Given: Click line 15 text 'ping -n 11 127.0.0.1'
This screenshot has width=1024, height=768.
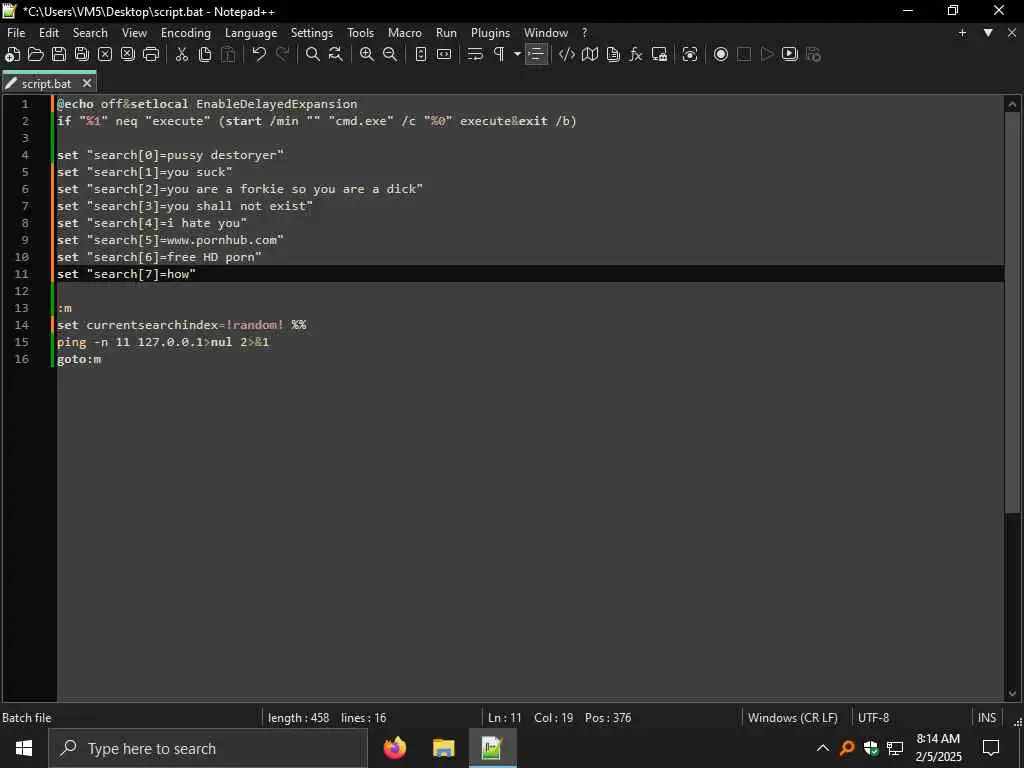Looking at the screenshot, I should point(130,342).
